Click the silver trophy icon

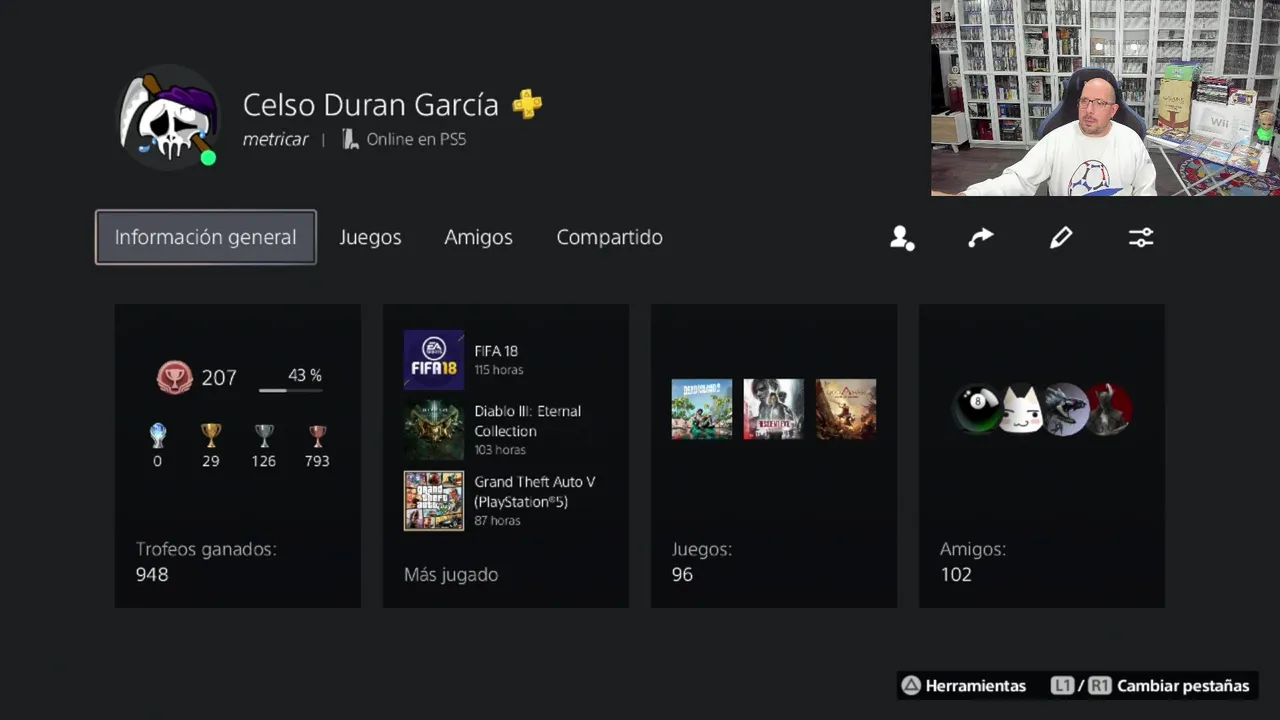click(264, 436)
